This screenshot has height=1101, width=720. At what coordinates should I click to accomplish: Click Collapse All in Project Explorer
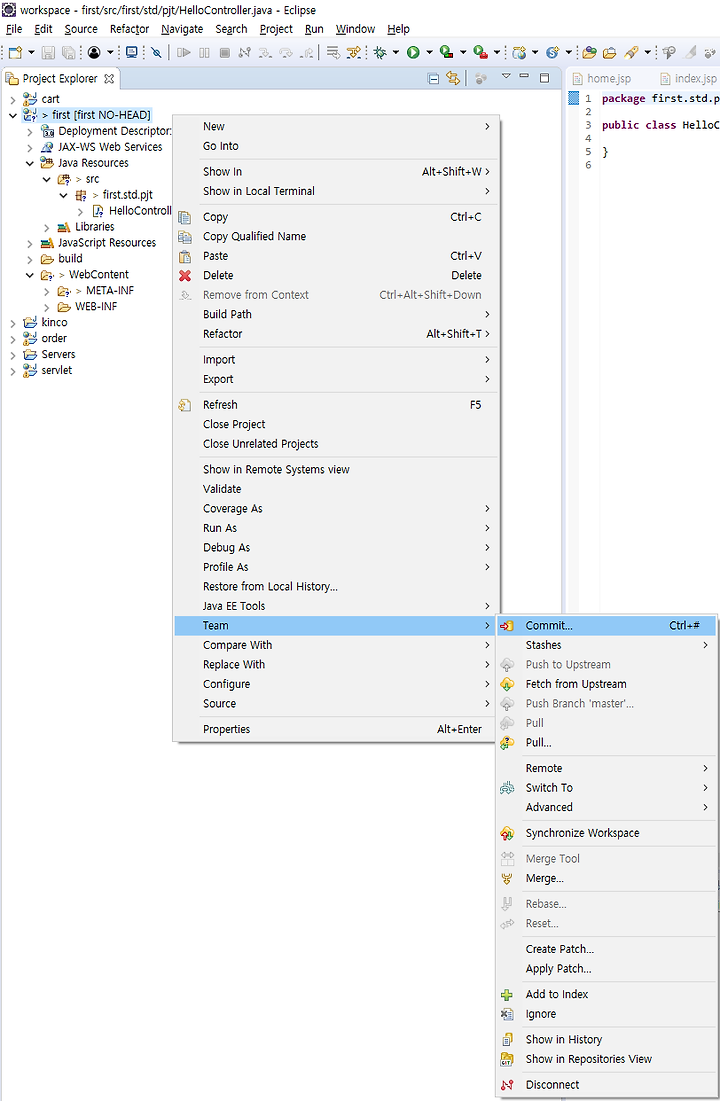433,79
